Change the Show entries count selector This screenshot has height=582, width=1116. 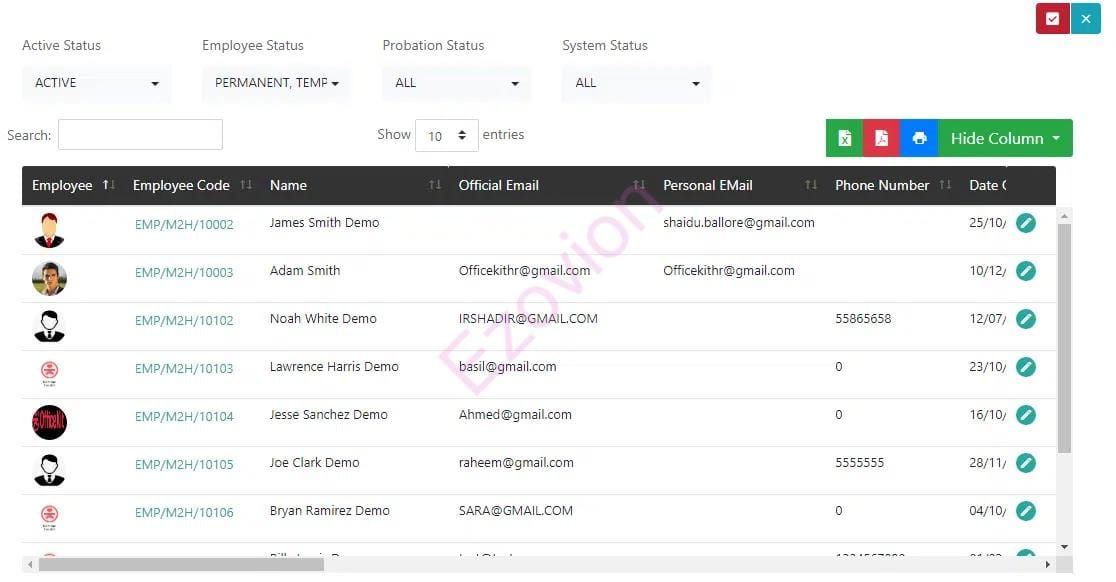pos(446,135)
